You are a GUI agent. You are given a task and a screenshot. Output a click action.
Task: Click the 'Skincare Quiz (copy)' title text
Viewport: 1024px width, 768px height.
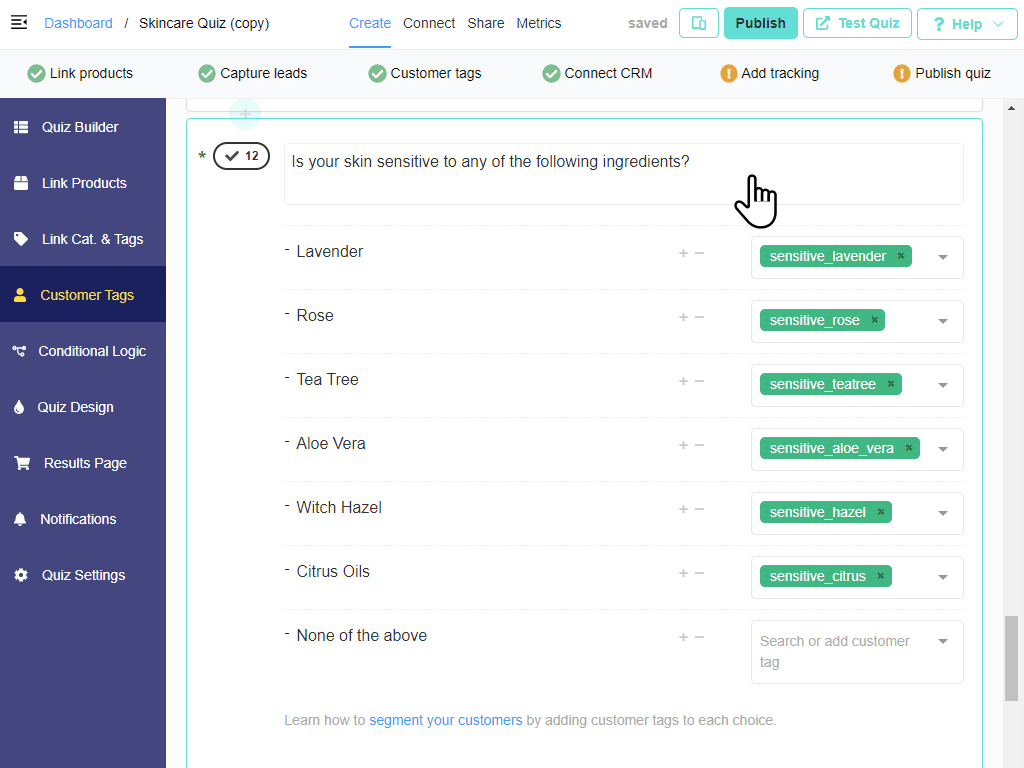[x=204, y=24]
